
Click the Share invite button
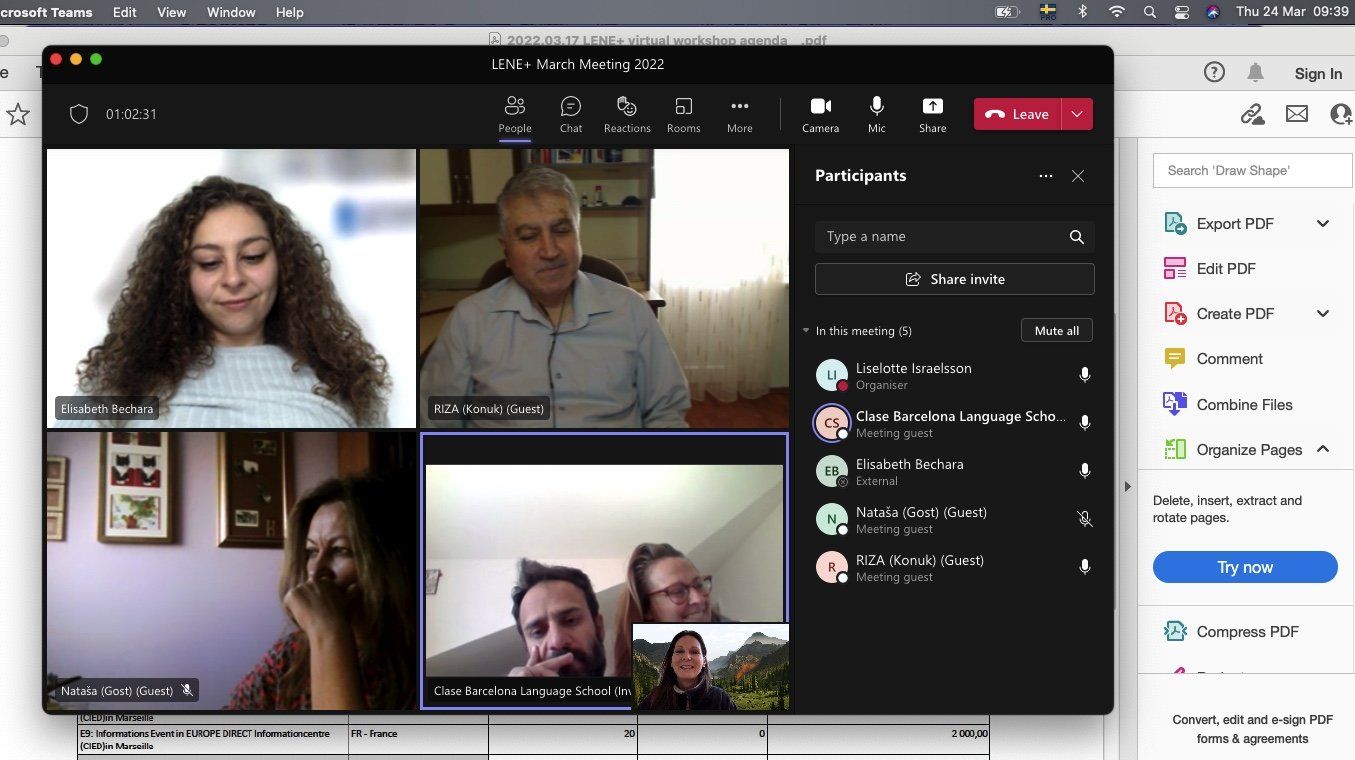click(x=954, y=279)
